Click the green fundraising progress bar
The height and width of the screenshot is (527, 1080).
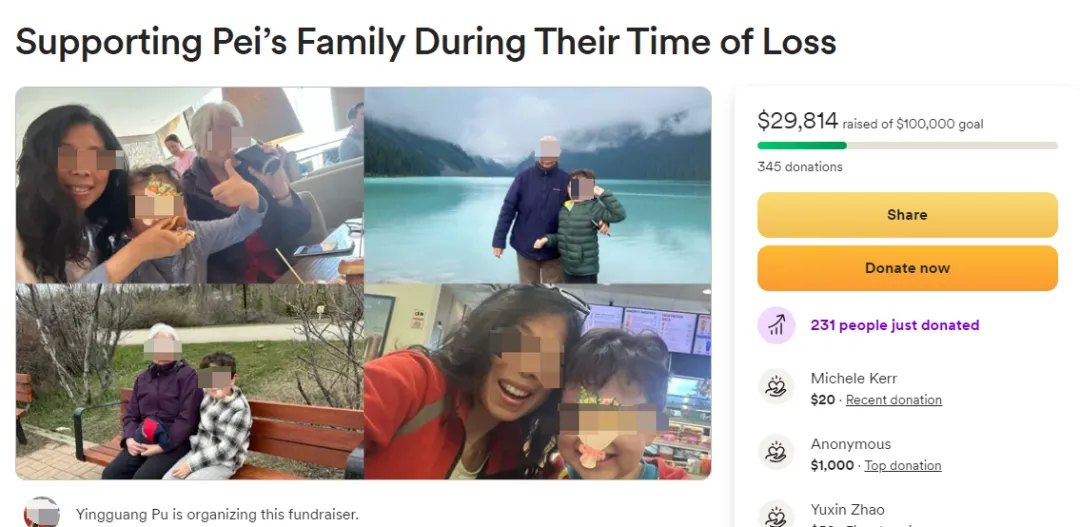point(907,145)
